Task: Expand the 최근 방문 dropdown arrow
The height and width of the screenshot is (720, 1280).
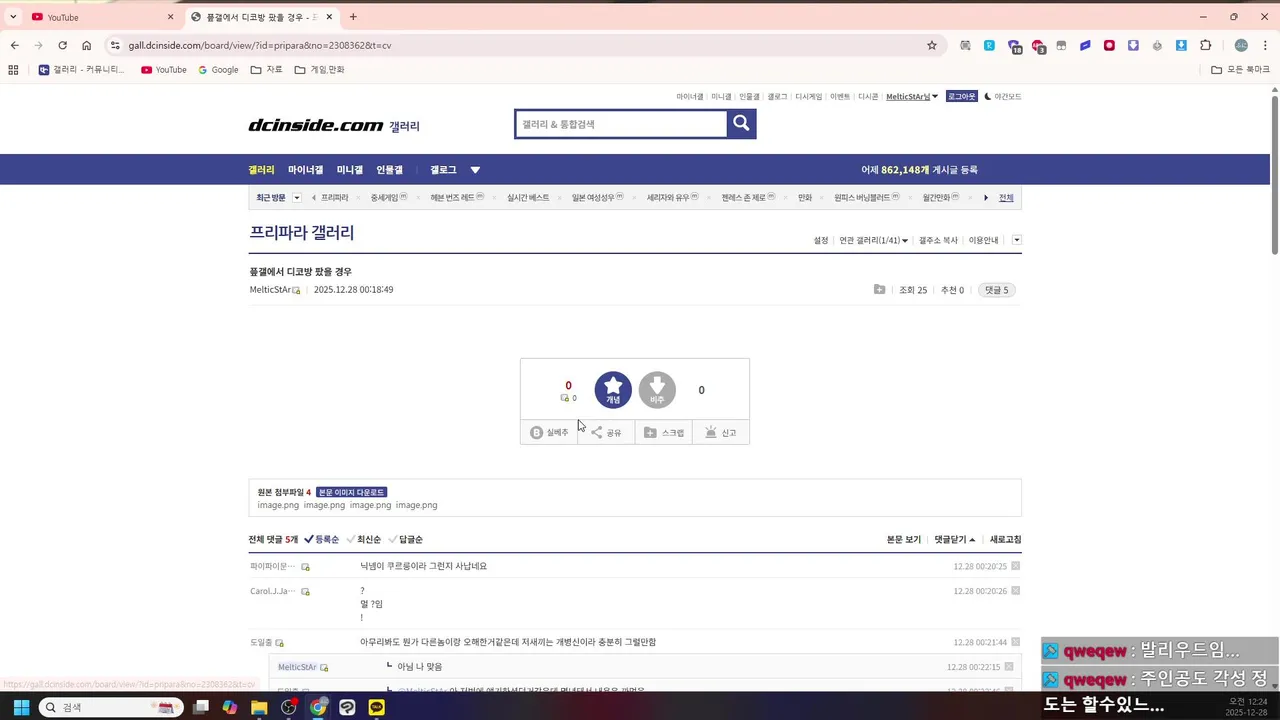Action: (x=296, y=198)
